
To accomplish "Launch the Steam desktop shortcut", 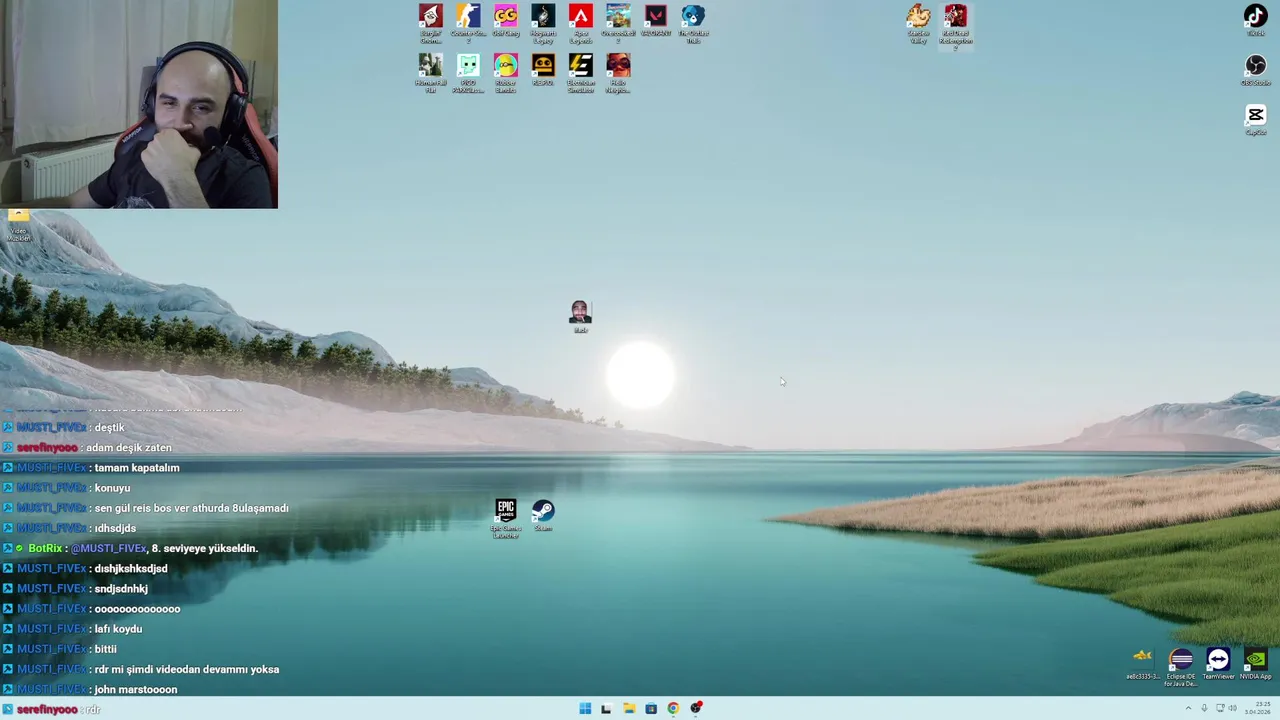I will [543, 517].
